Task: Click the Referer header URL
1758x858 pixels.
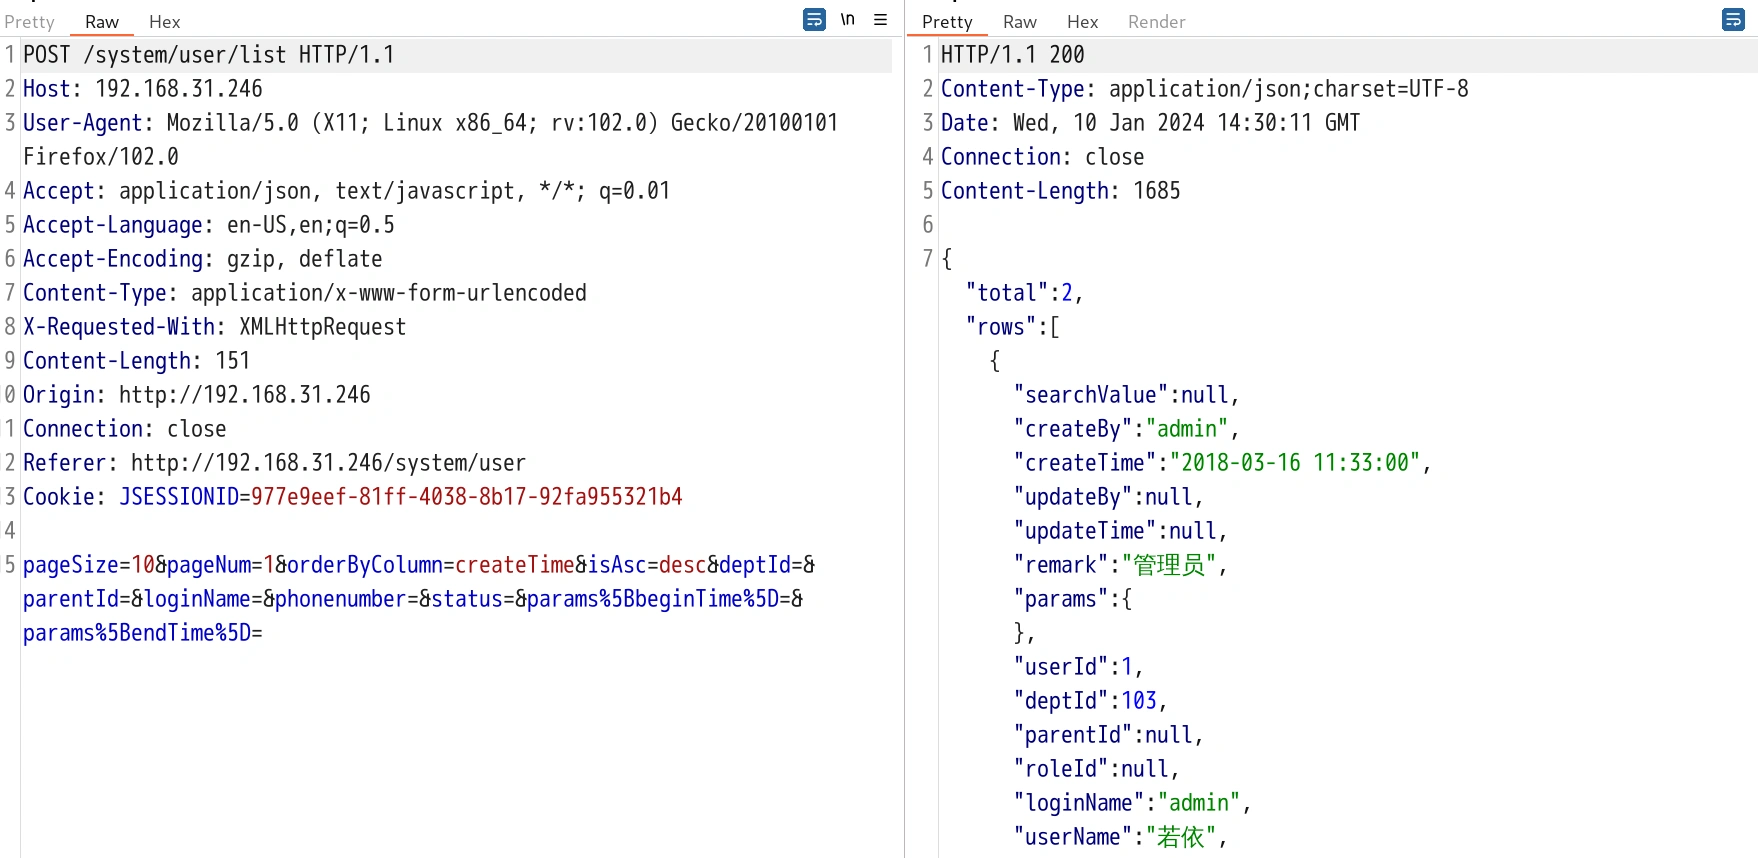Action: click(x=327, y=463)
